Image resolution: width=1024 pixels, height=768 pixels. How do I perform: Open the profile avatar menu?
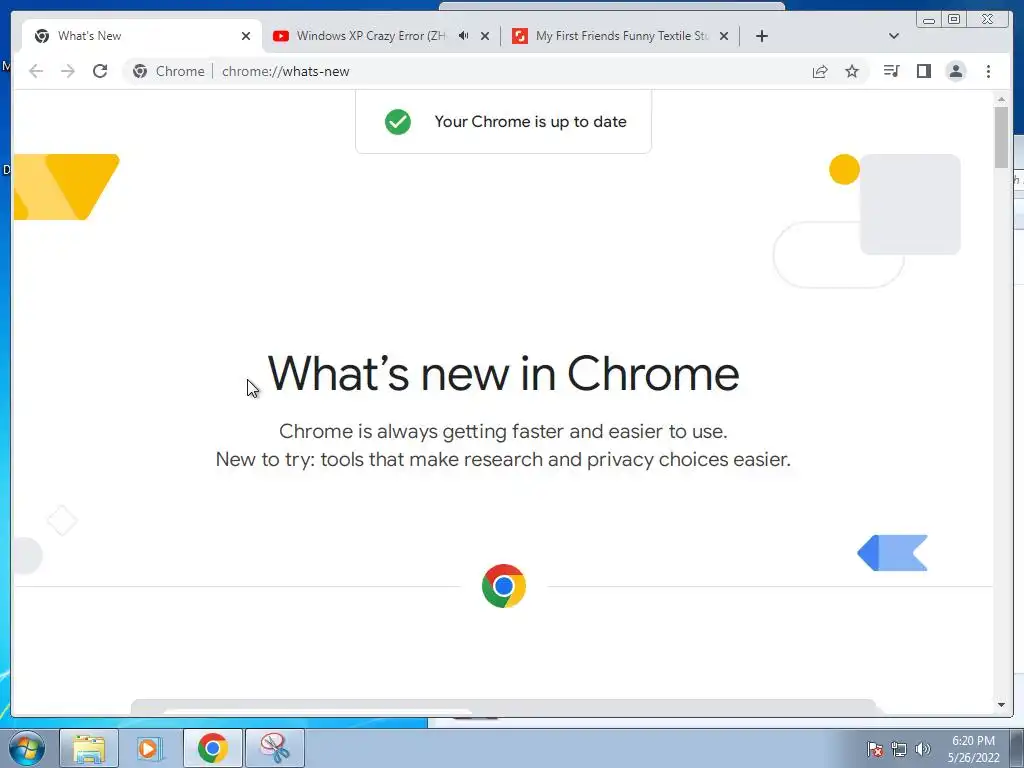point(955,71)
